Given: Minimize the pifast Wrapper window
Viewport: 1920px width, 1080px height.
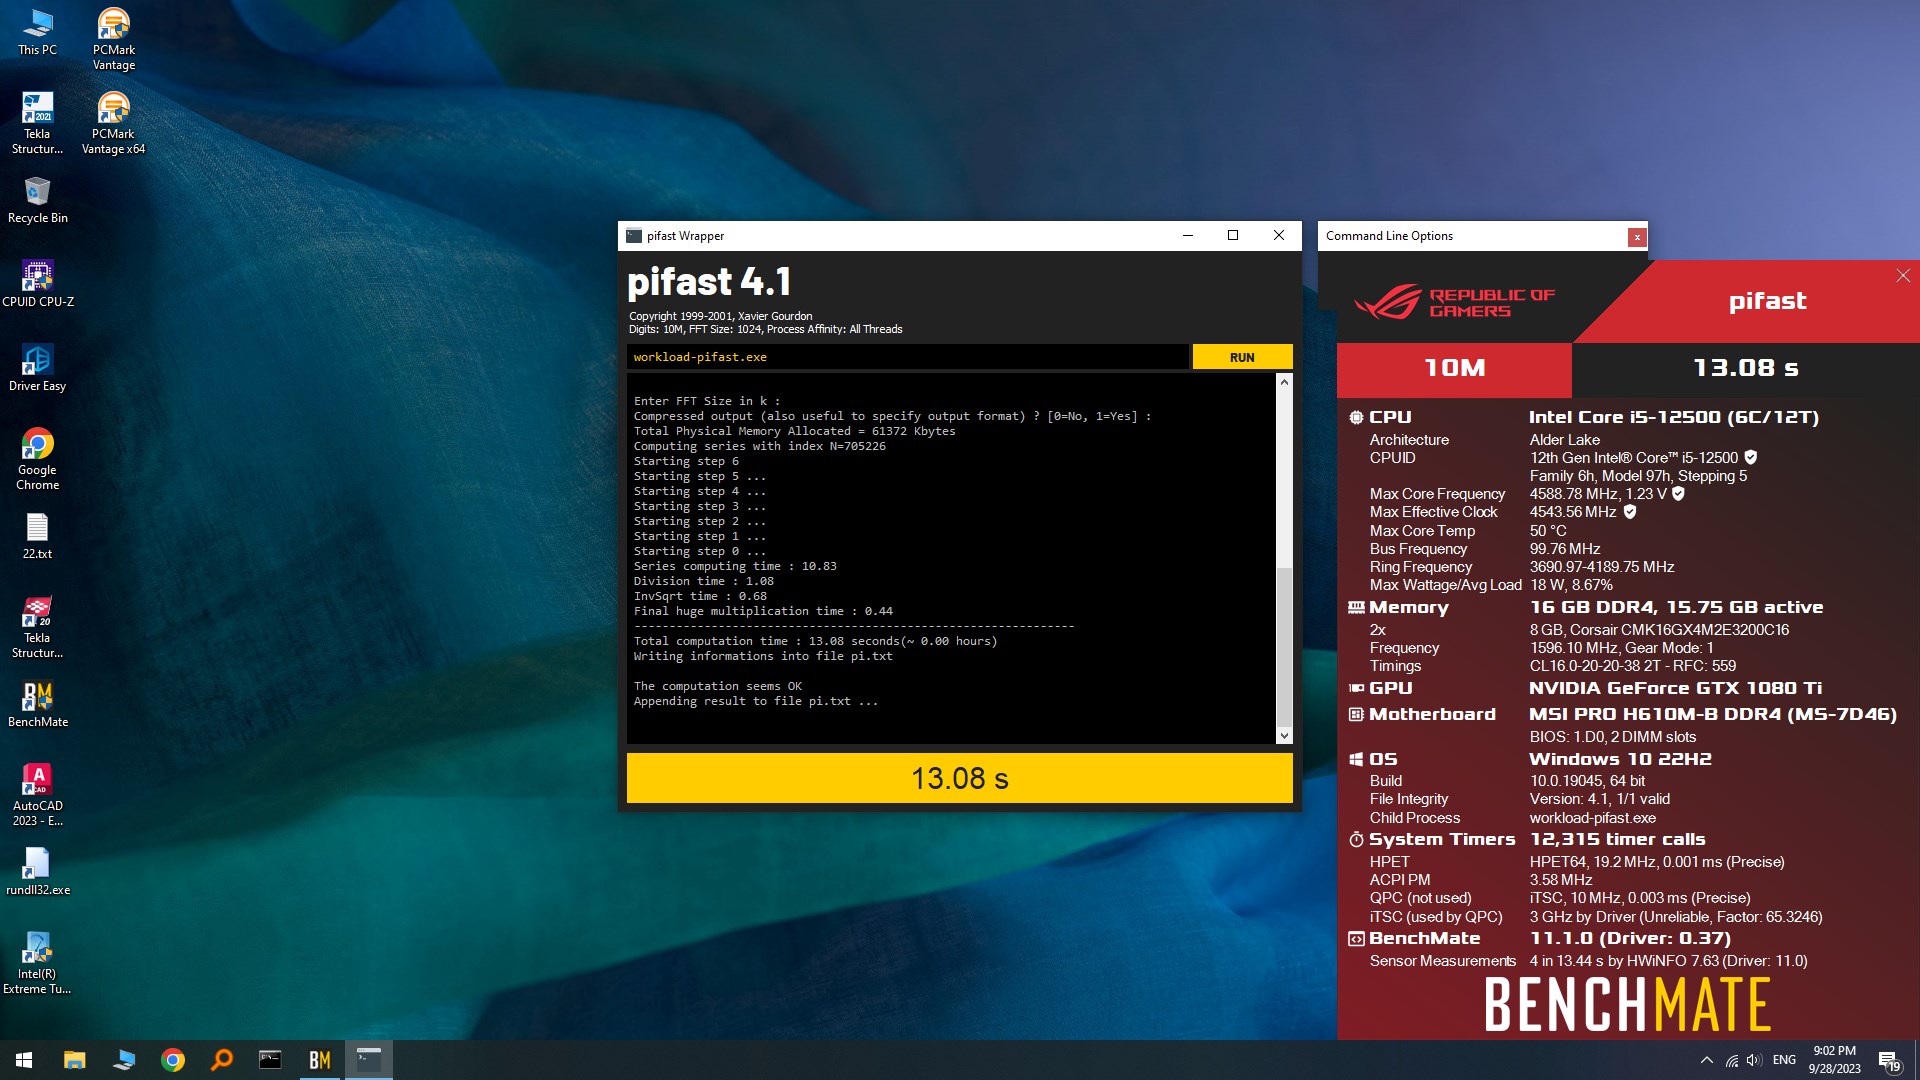Looking at the screenshot, I should (1188, 236).
